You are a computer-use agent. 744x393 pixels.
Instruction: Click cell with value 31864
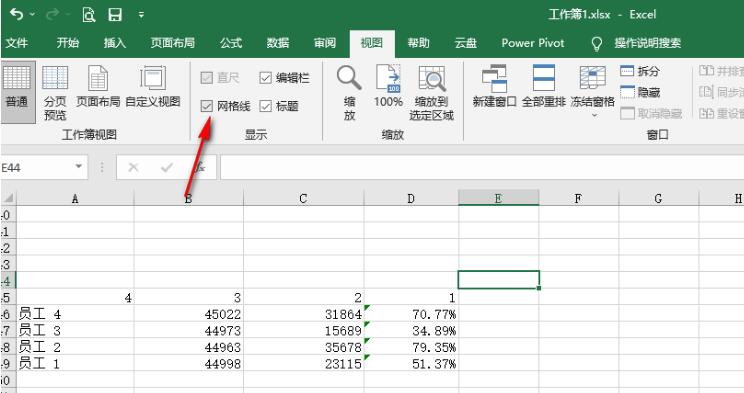[x=304, y=314]
